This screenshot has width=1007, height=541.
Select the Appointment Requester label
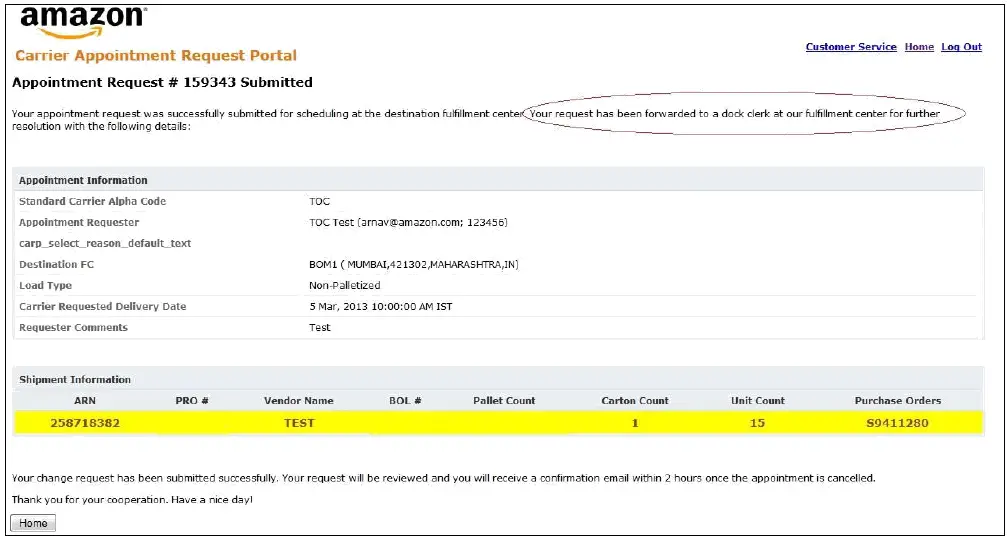79,222
